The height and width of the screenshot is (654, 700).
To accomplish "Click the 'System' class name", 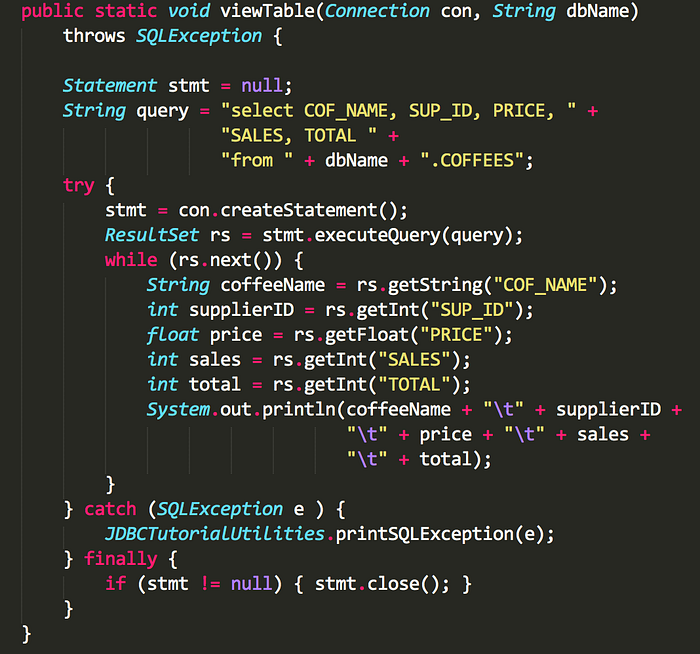I will coord(179,409).
